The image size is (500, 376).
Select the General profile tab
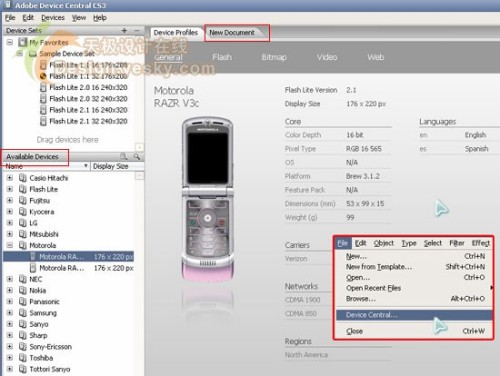pyautogui.click(x=168, y=57)
